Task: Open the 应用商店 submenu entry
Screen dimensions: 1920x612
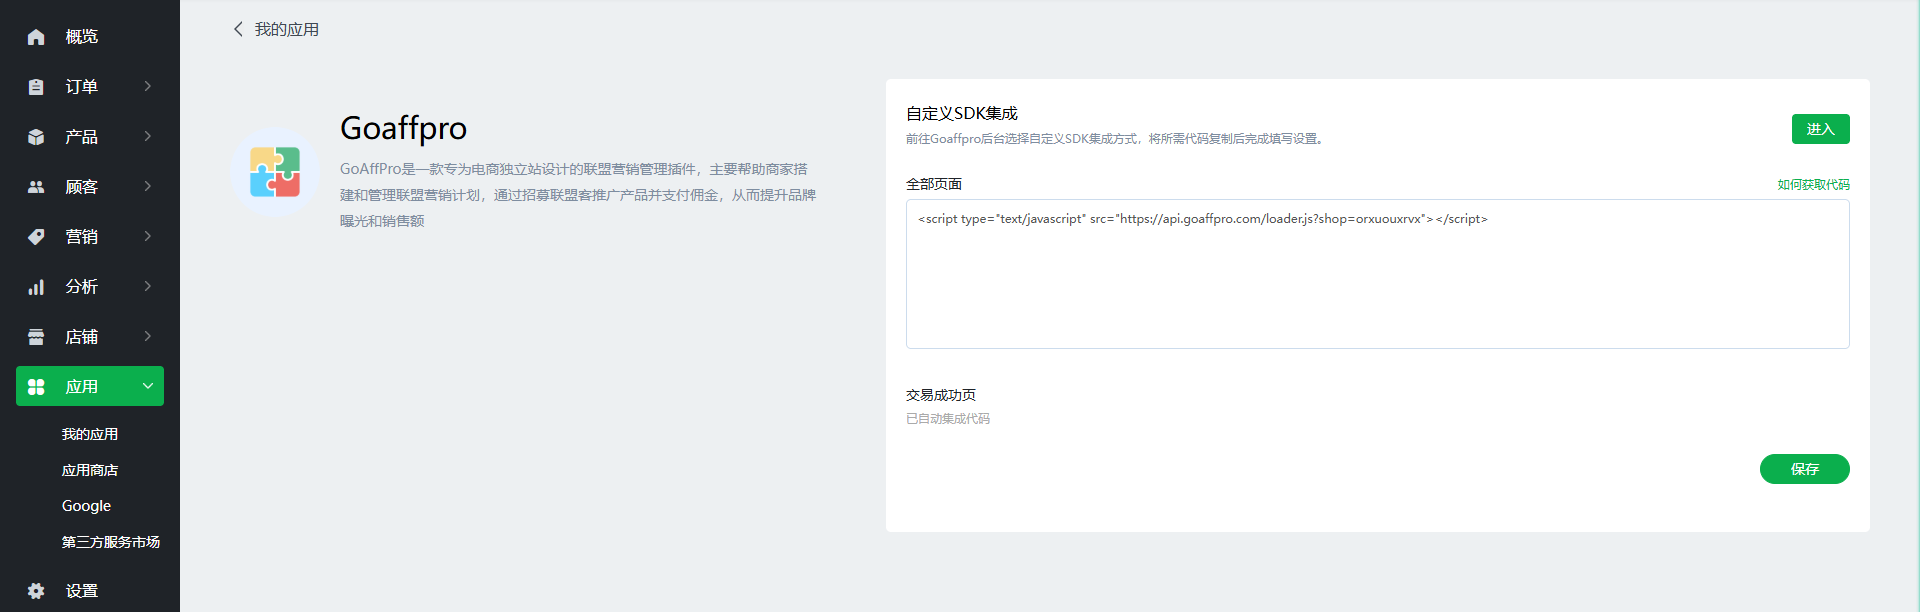Action: click(90, 470)
